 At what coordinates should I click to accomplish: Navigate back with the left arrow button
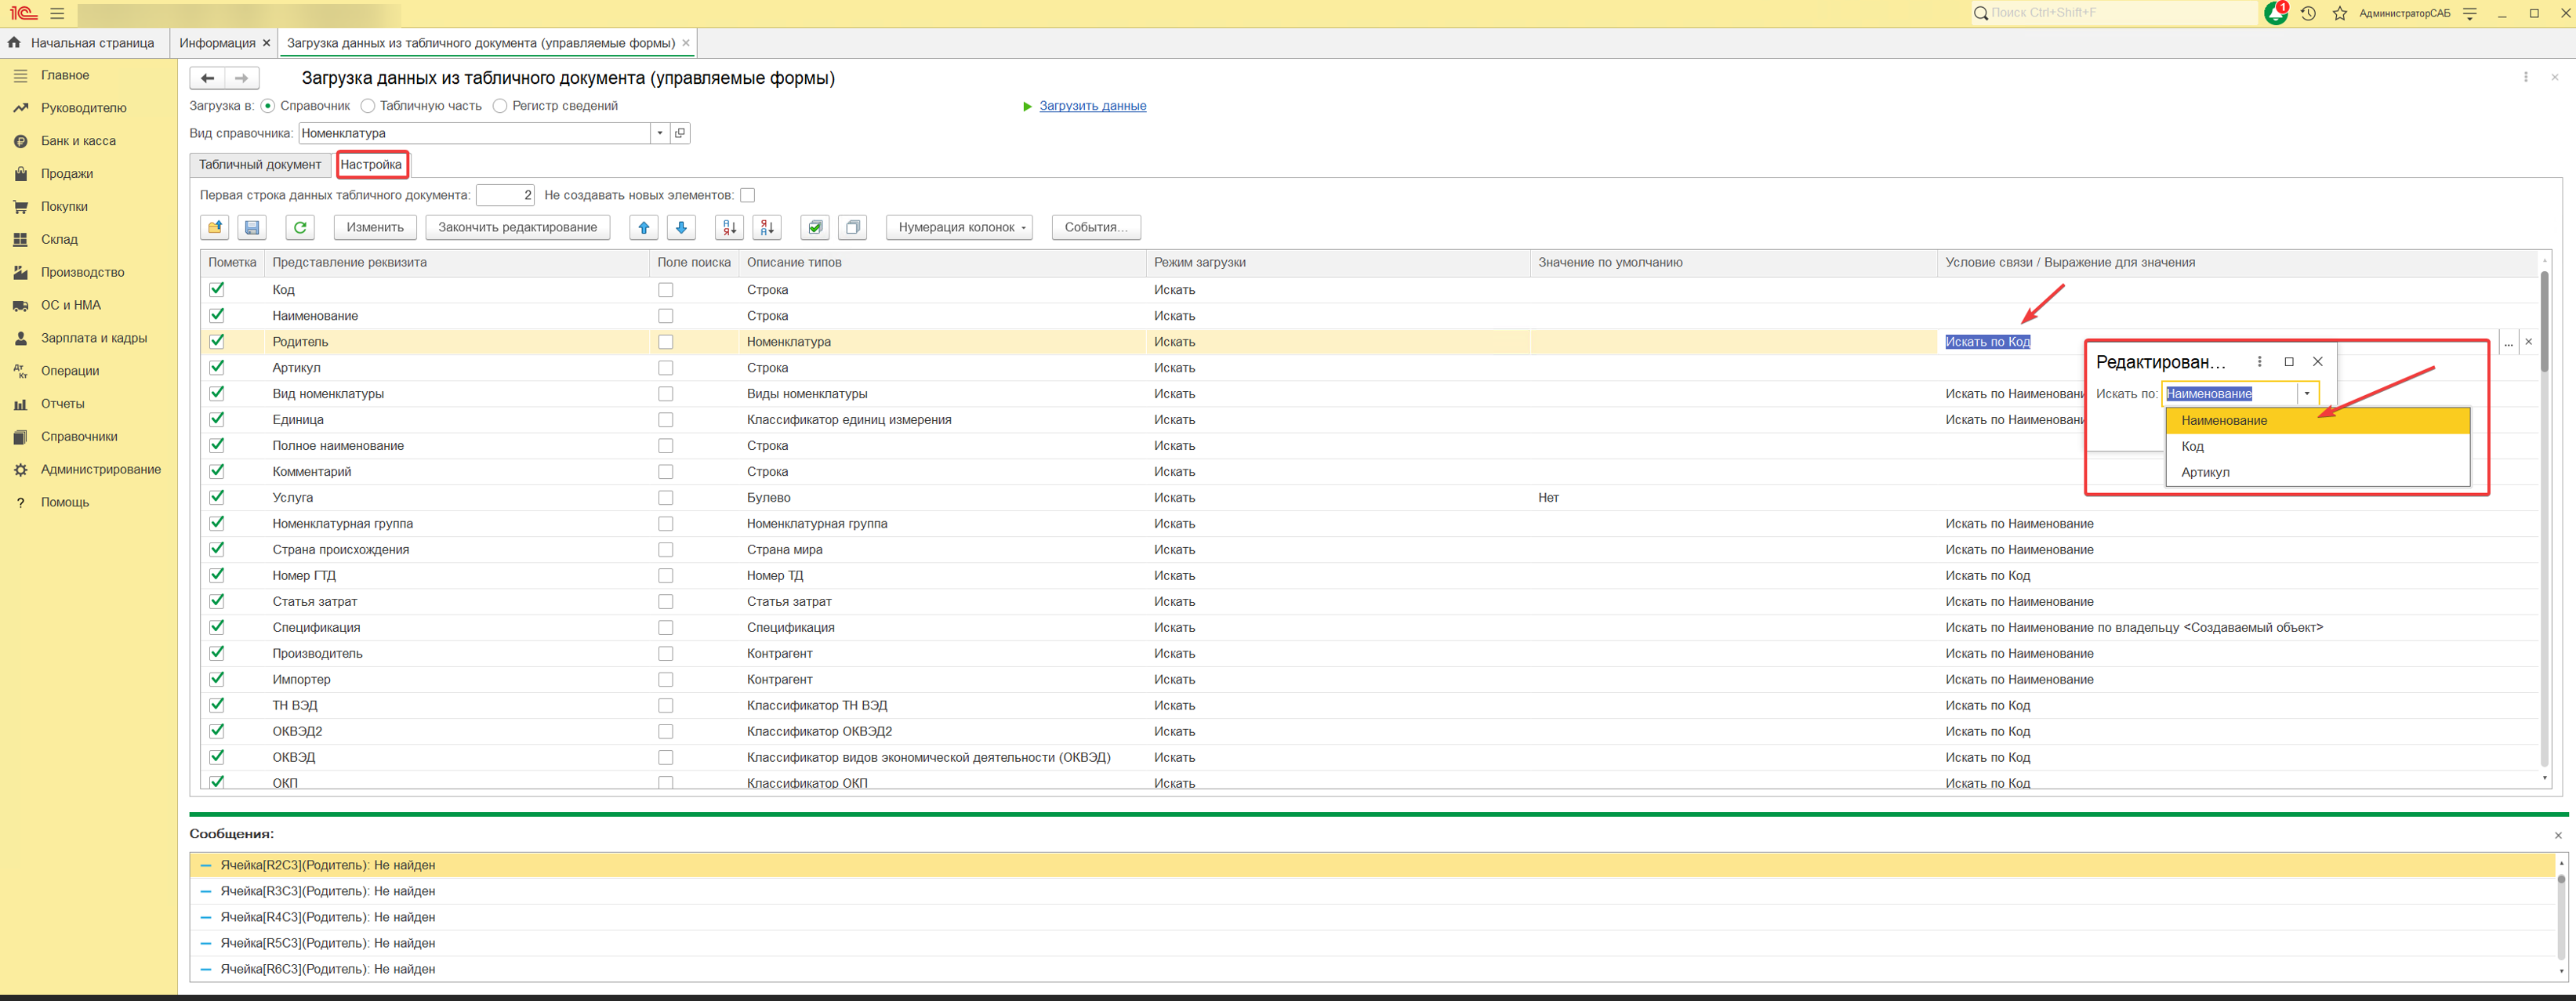pyautogui.click(x=207, y=78)
